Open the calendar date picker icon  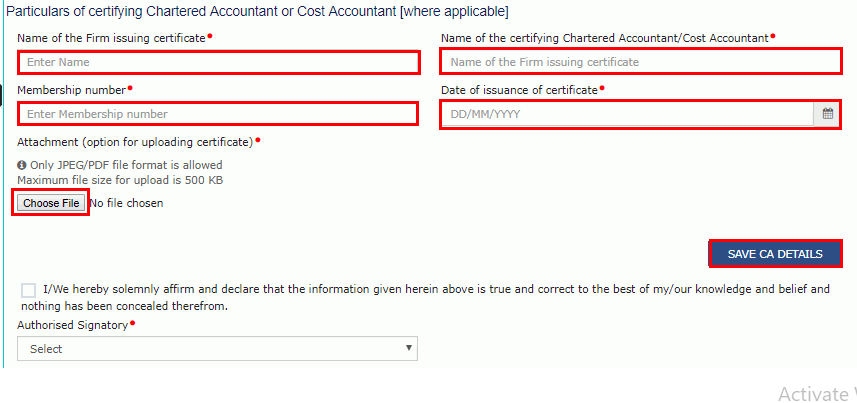[x=828, y=114]
